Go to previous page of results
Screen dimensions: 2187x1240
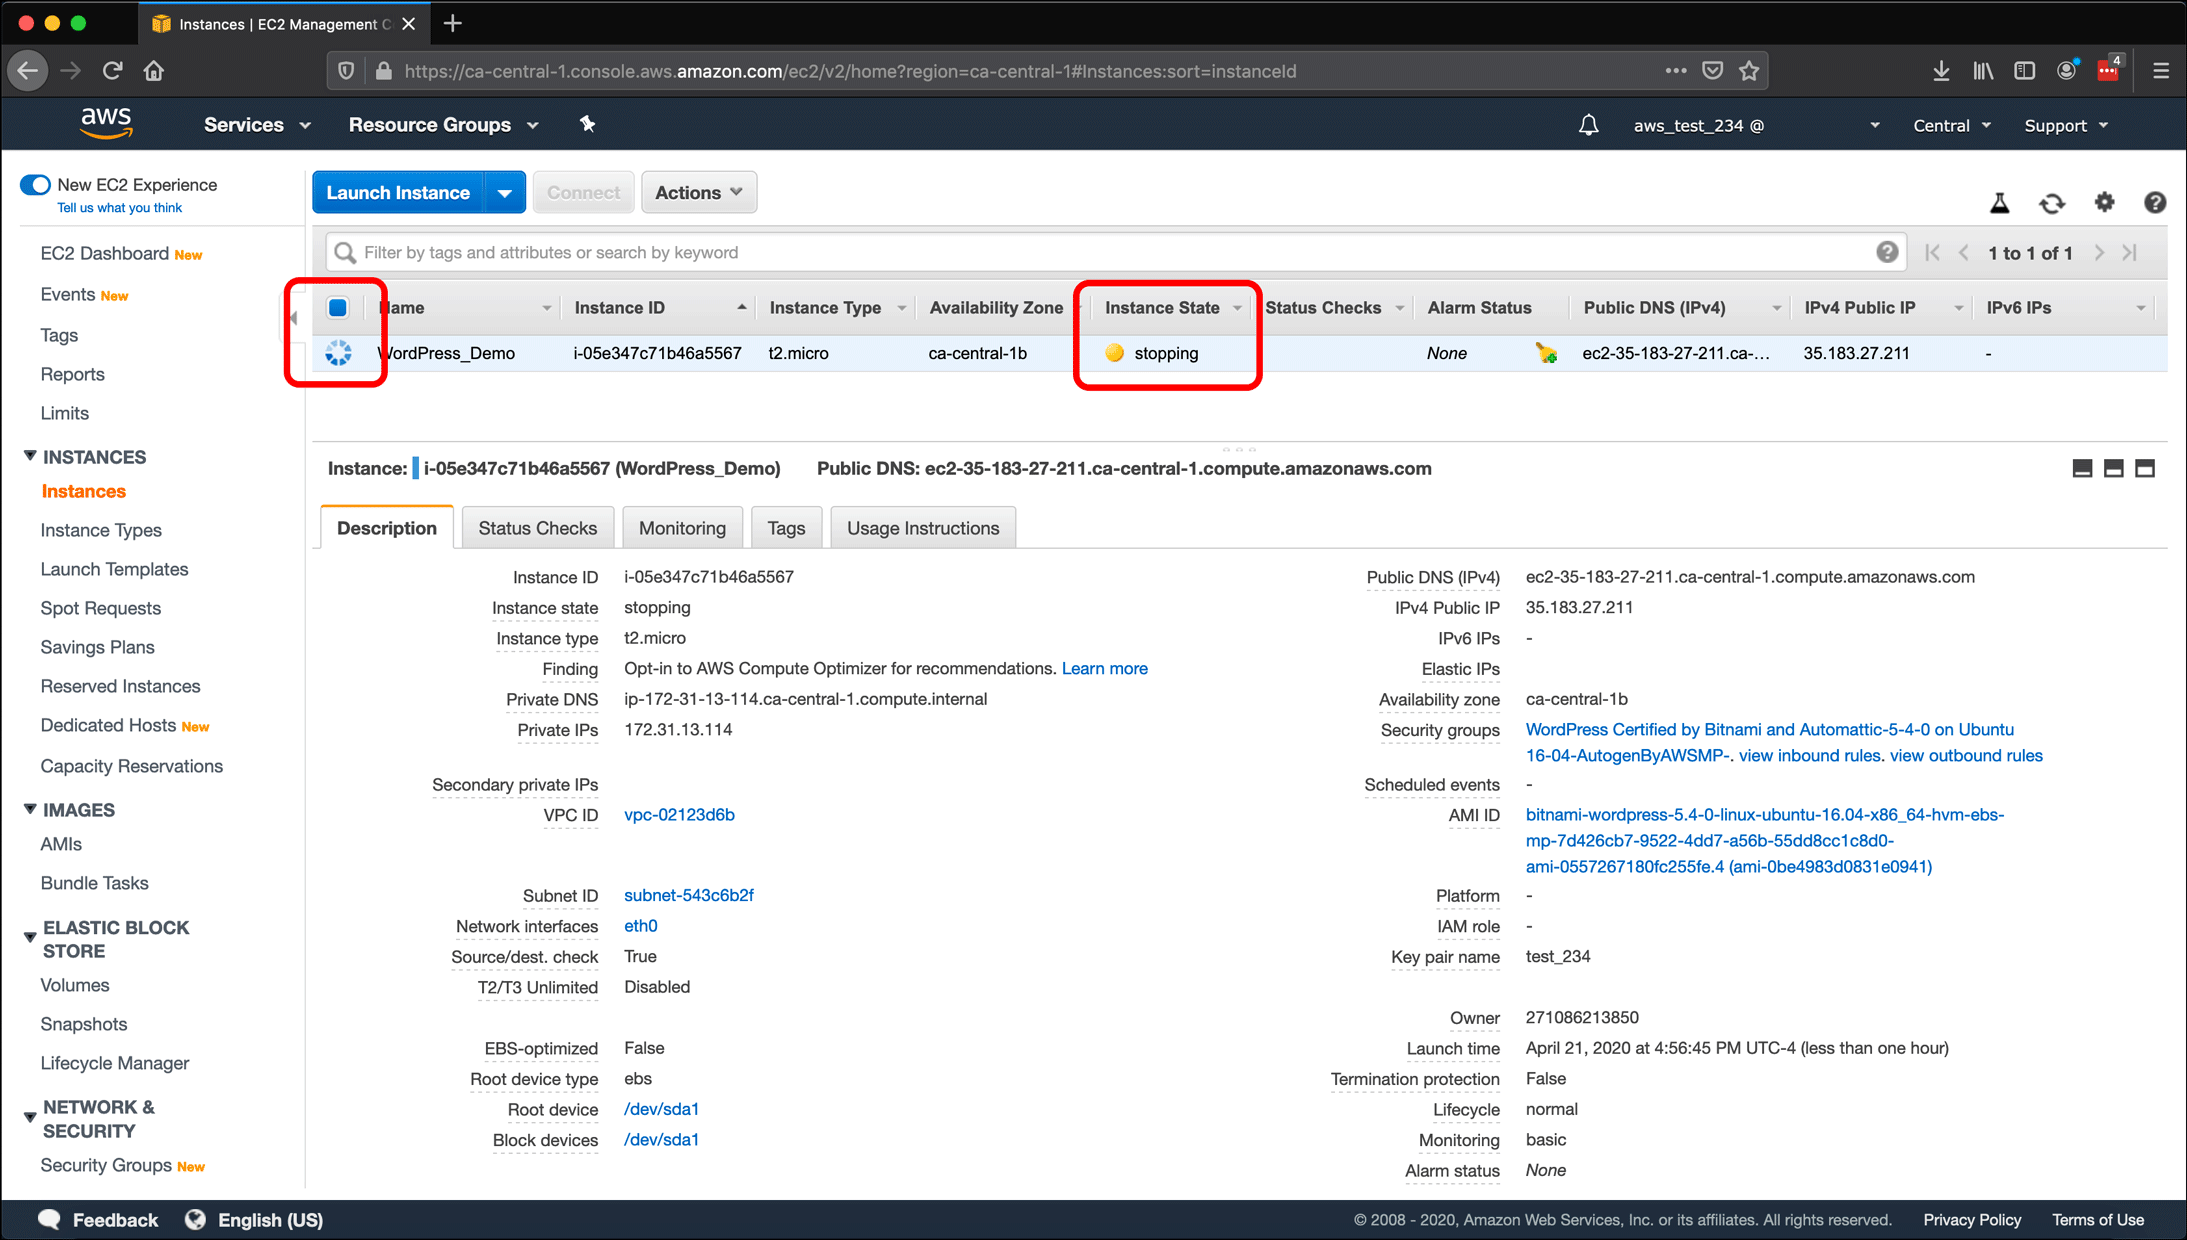pos(1964,253)
